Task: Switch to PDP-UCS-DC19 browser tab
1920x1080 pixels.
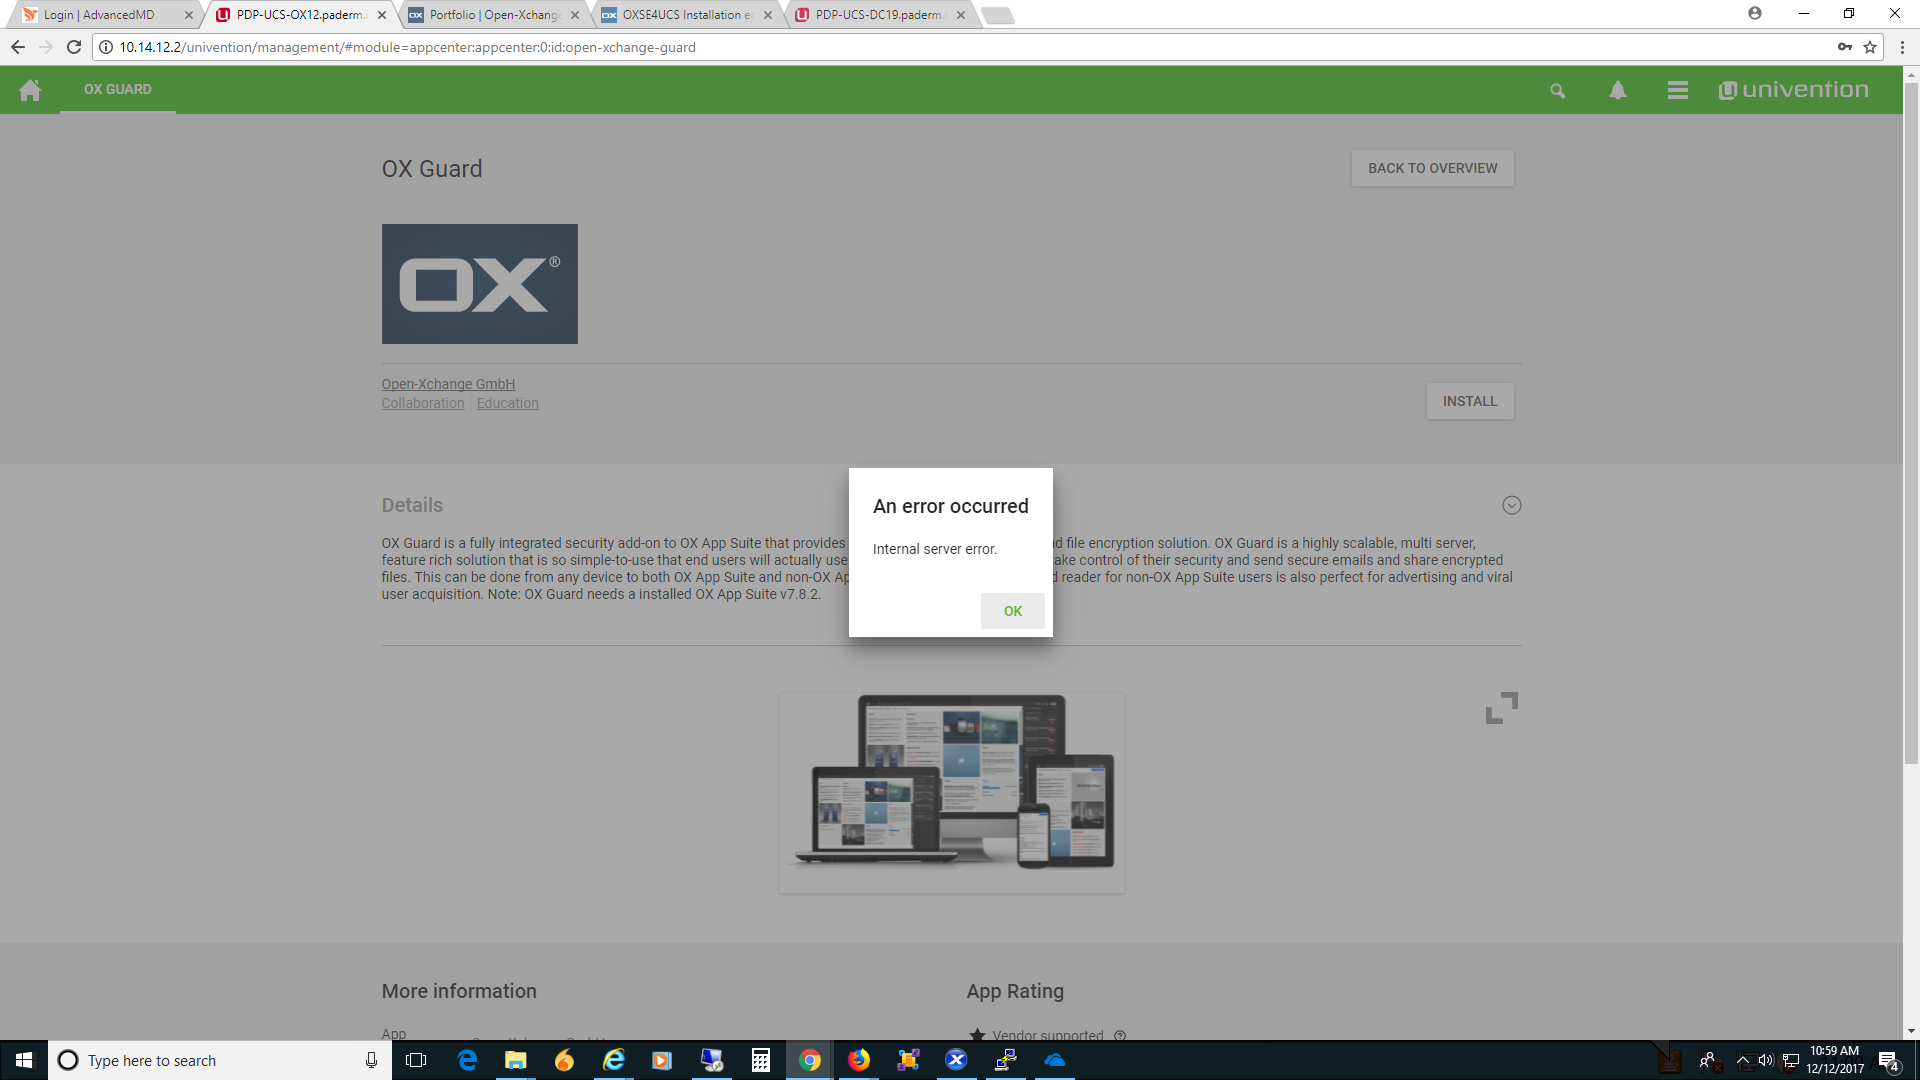Action: (x=878, y=15)
